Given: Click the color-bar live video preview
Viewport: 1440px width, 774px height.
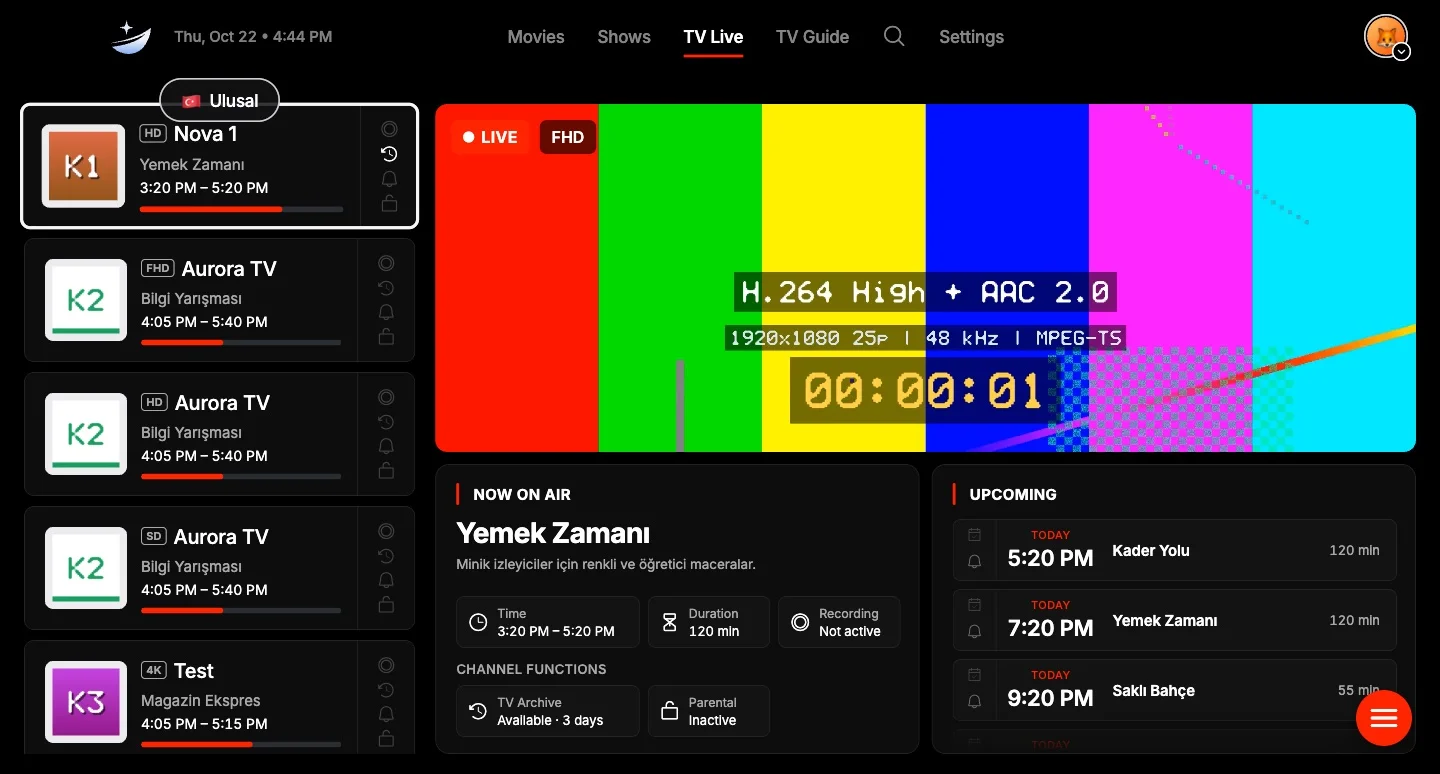Looking at the screenshot, I should (x=925, y=278).
